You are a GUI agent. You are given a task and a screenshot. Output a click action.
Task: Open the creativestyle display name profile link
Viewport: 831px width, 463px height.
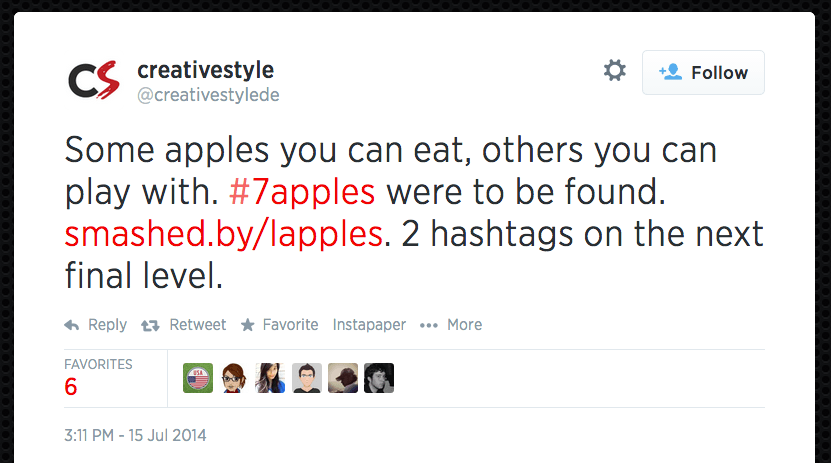pos(205,71)
